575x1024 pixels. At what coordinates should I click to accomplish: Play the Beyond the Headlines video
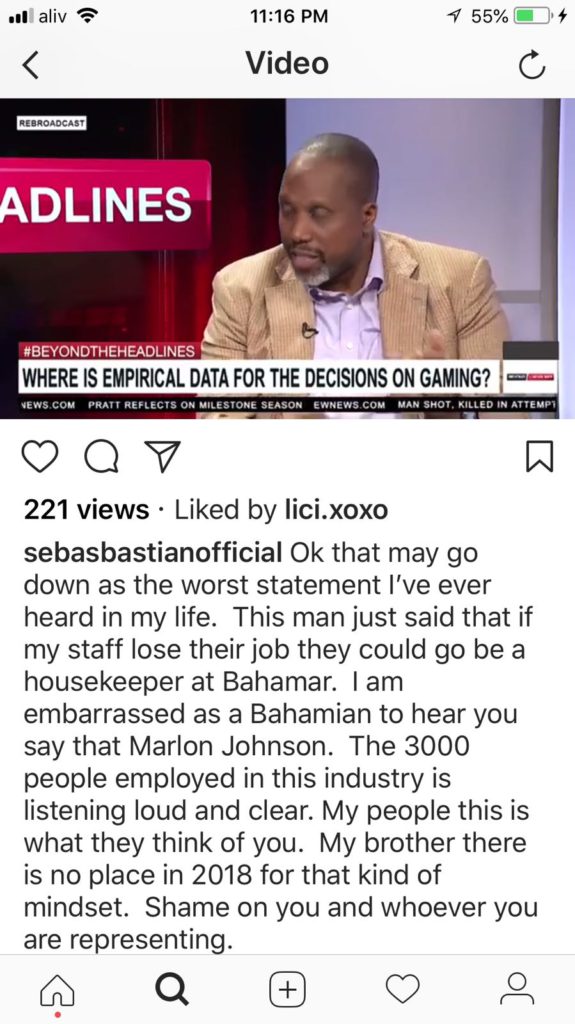[288, 259]
